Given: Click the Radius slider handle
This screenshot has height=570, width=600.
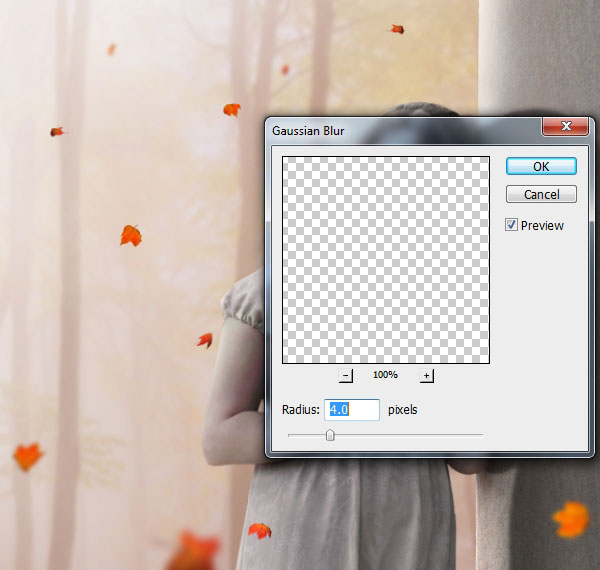Looking at the screenshot, I should coord(330,435).
